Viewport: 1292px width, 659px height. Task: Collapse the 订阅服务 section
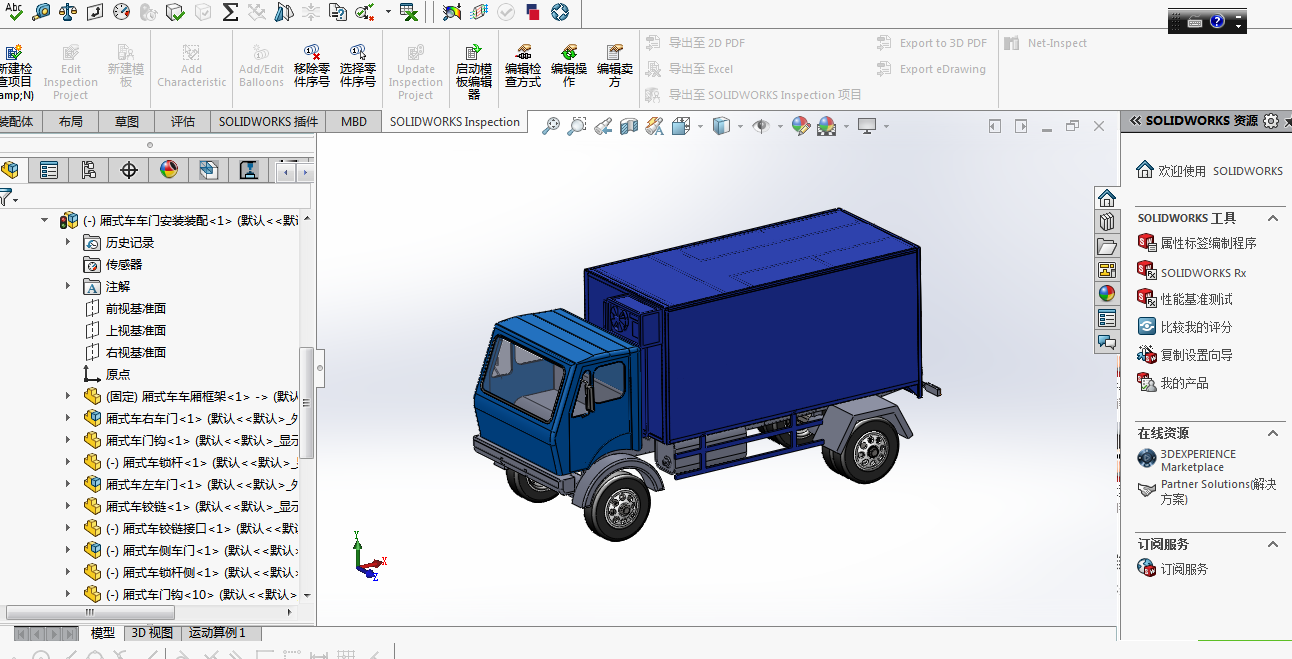point(1273,544)
